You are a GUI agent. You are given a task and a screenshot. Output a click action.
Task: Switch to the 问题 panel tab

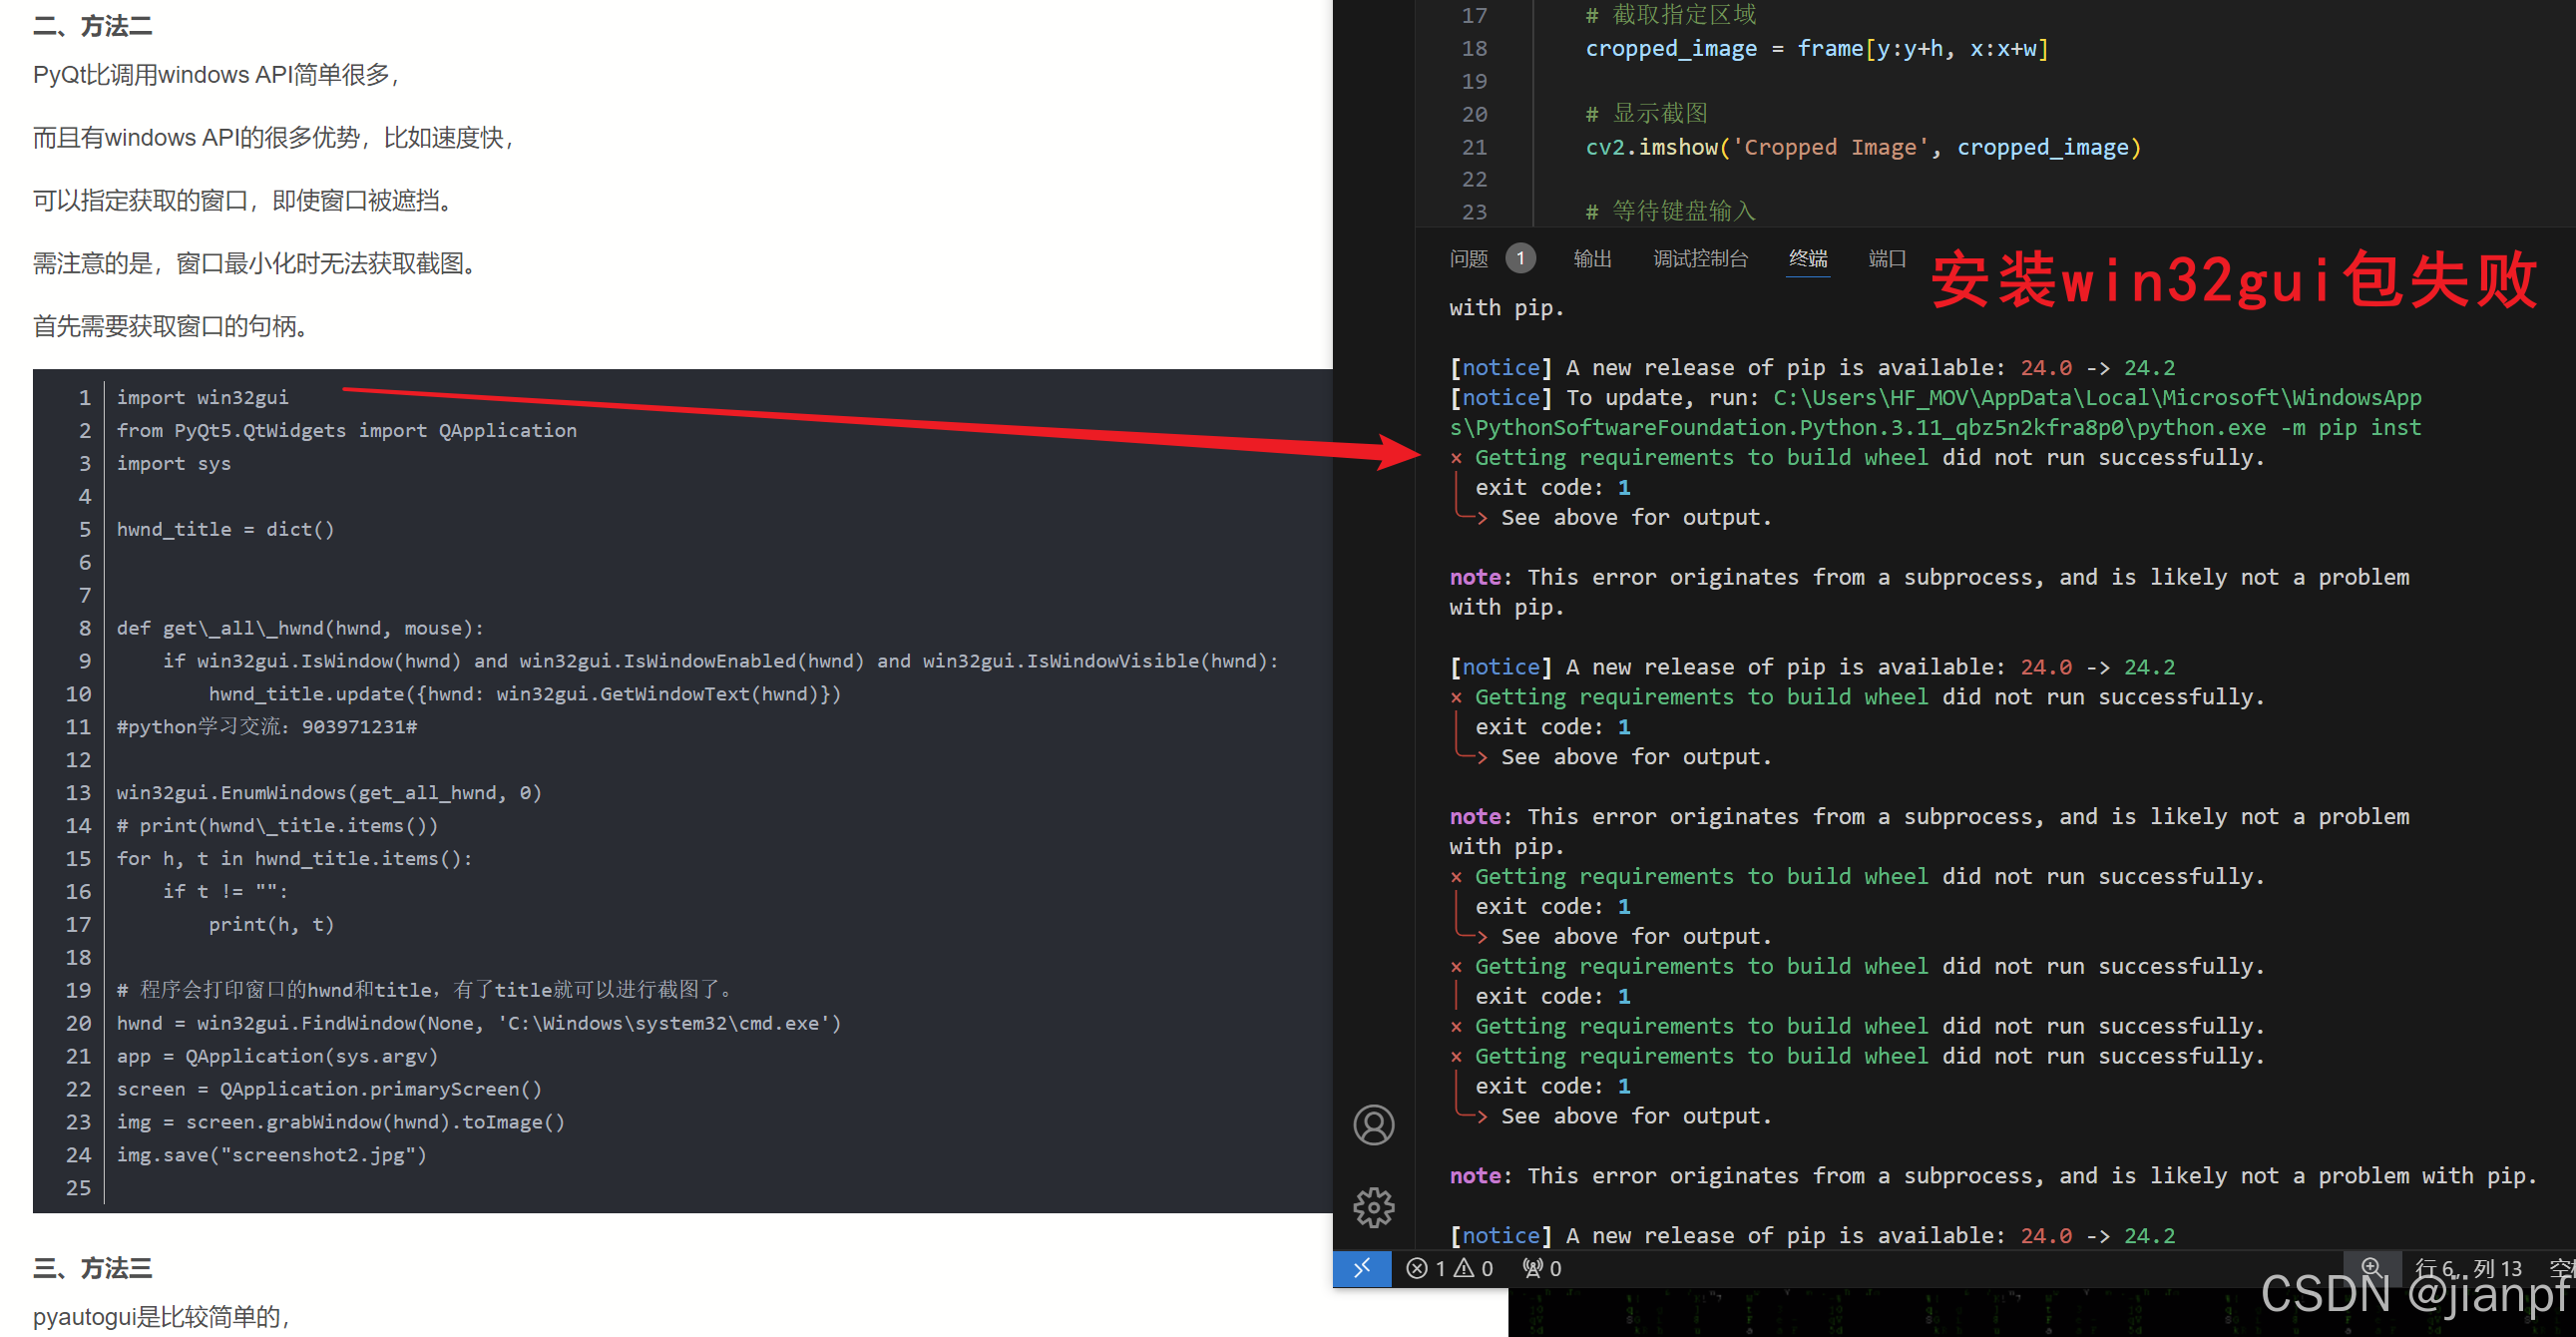(x=1468, y=259)
